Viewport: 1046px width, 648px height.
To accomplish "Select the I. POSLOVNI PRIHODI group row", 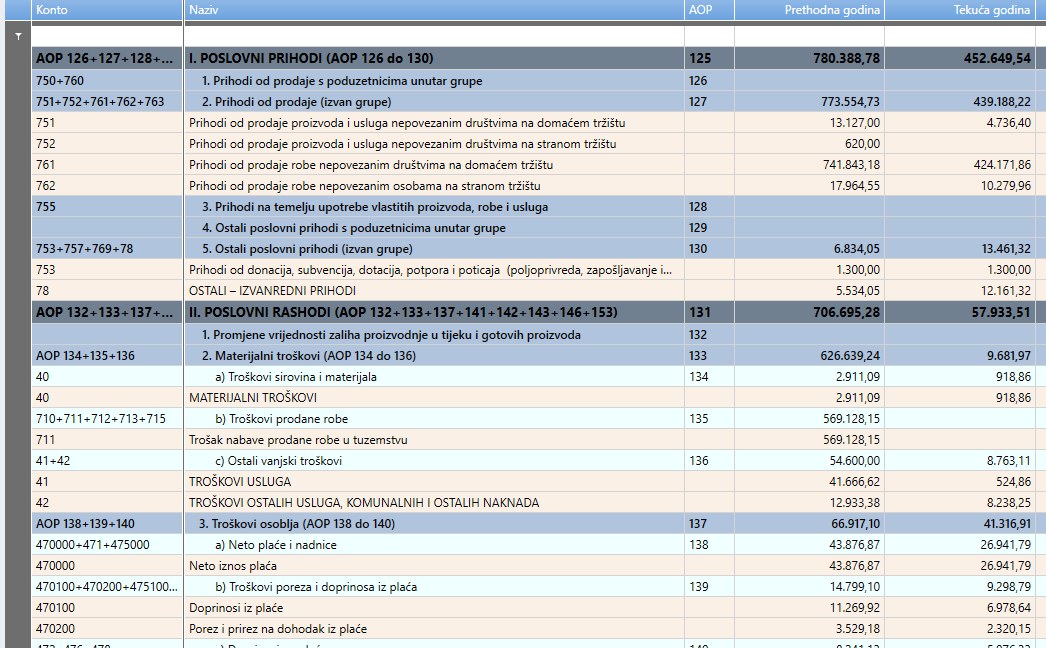I will (533, 58).
